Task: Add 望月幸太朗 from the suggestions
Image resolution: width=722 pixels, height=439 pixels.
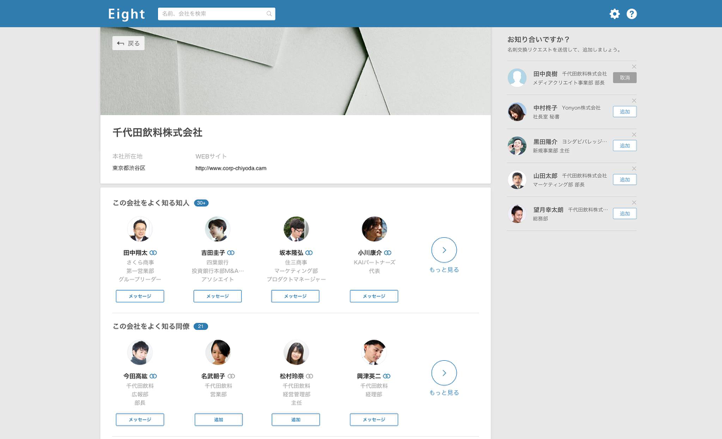Action: [x=625, y=214]
